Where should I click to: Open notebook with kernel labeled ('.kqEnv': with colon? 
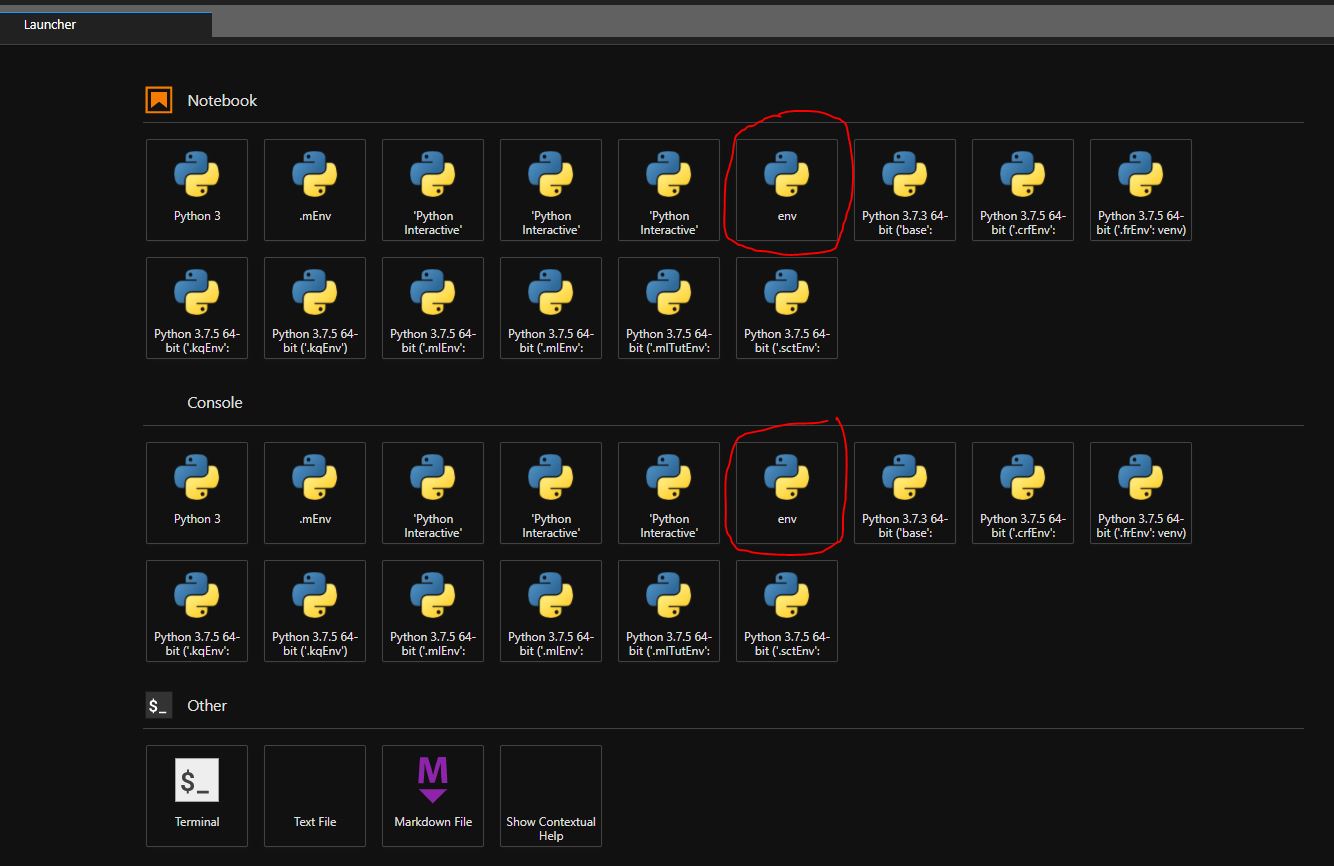(197, 308)
